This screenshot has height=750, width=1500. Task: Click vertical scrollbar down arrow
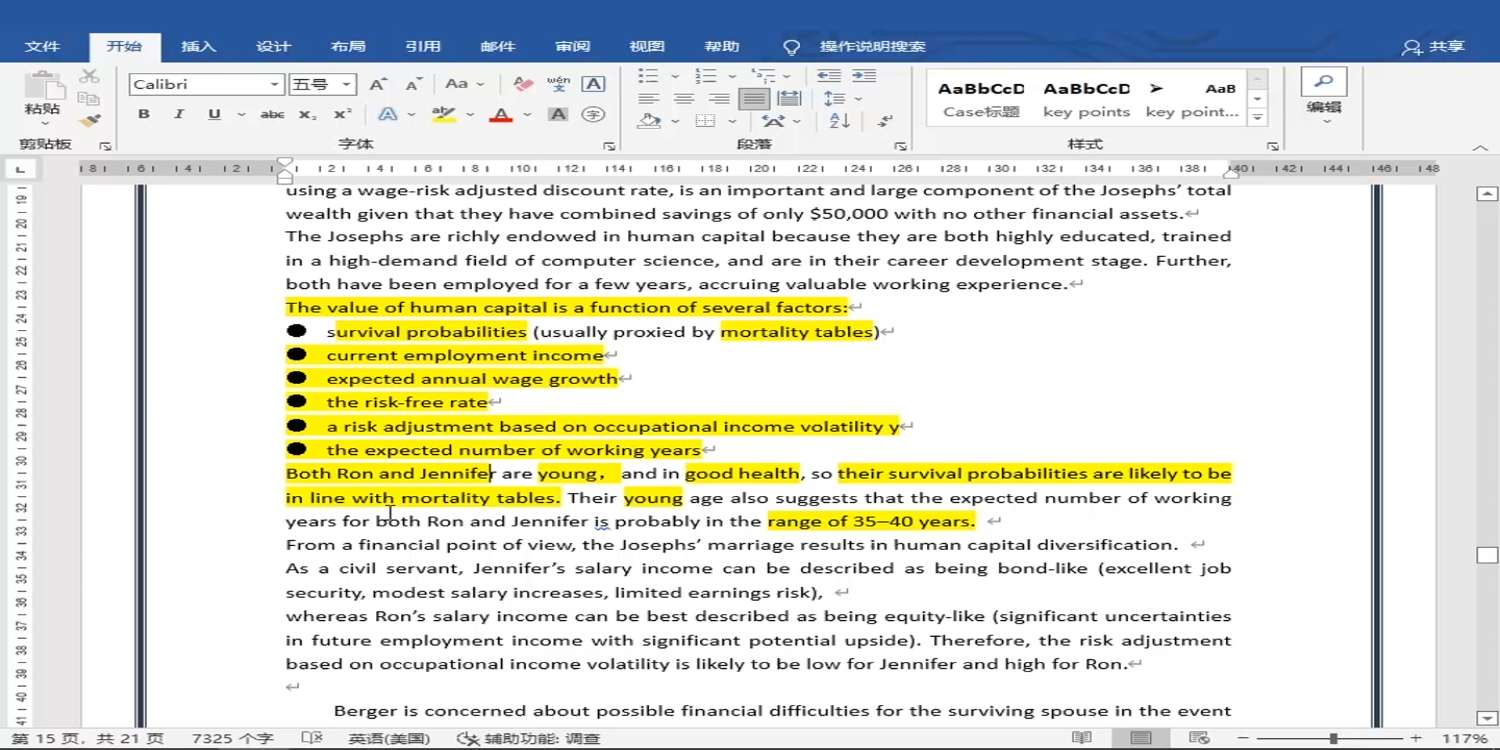[1487, 718]
